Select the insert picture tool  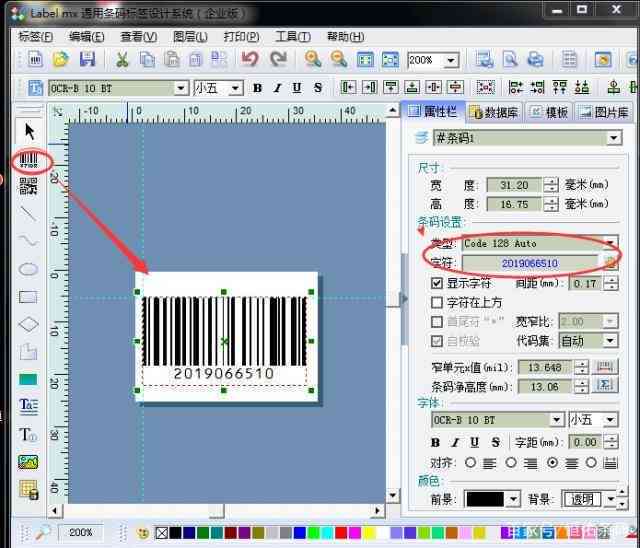(x=28, y=462)
